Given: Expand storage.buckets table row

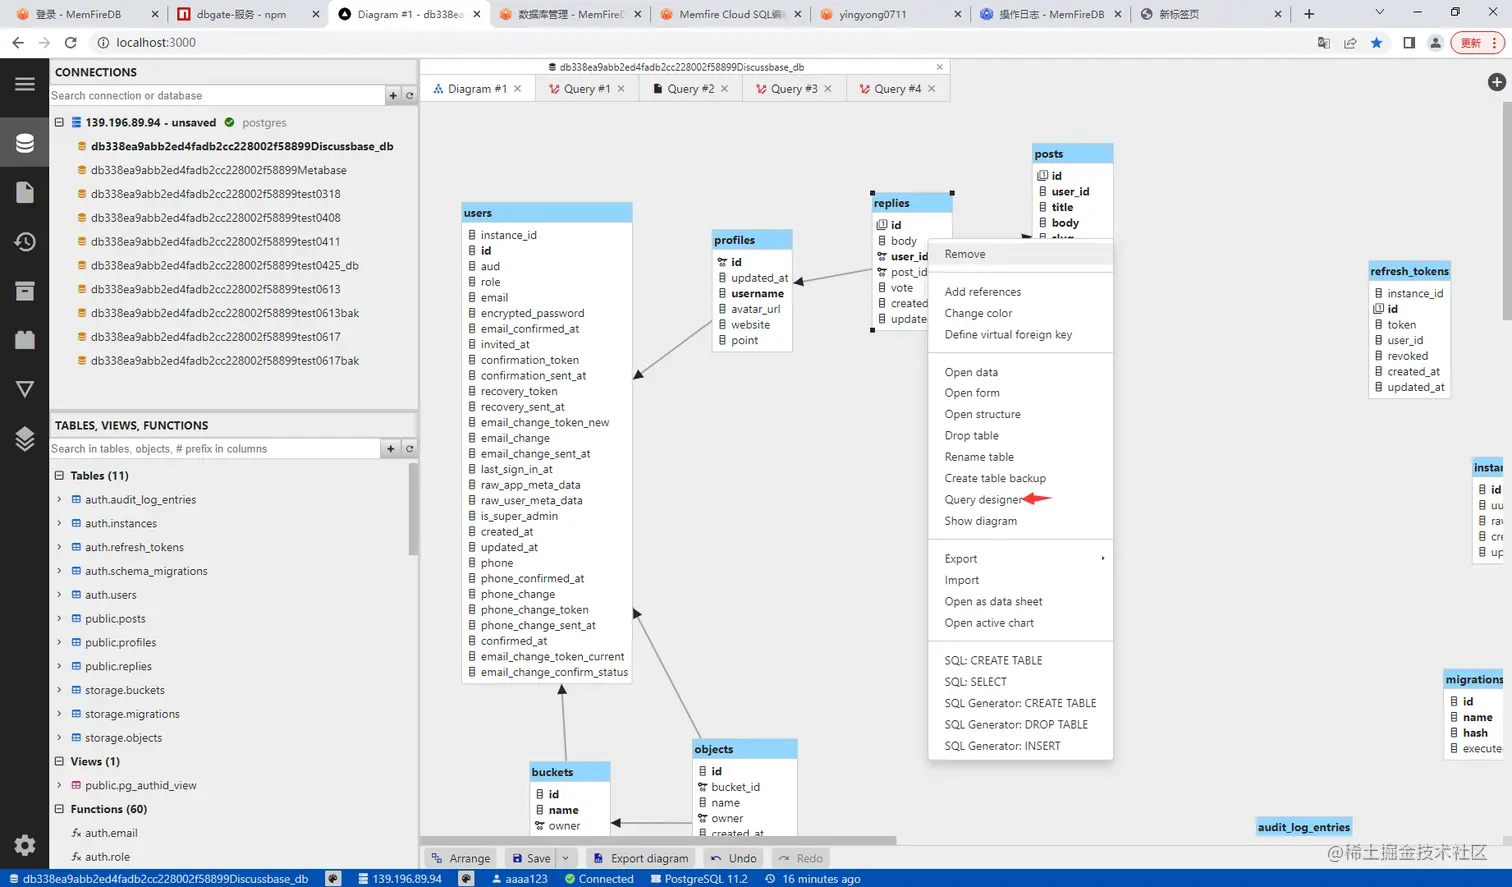Looking at the screenshot, I should tap(59, 690).
